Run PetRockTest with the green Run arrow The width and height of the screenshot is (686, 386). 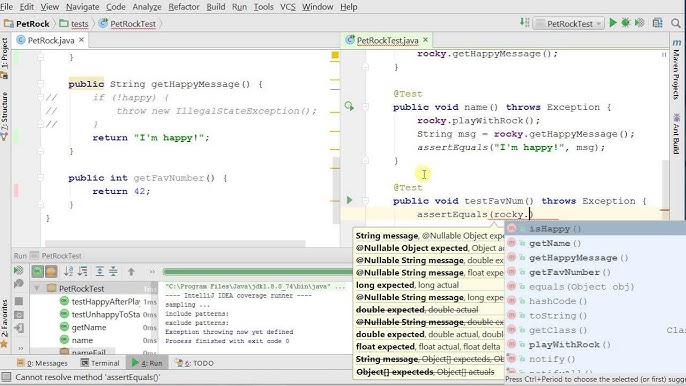(613, 23)
